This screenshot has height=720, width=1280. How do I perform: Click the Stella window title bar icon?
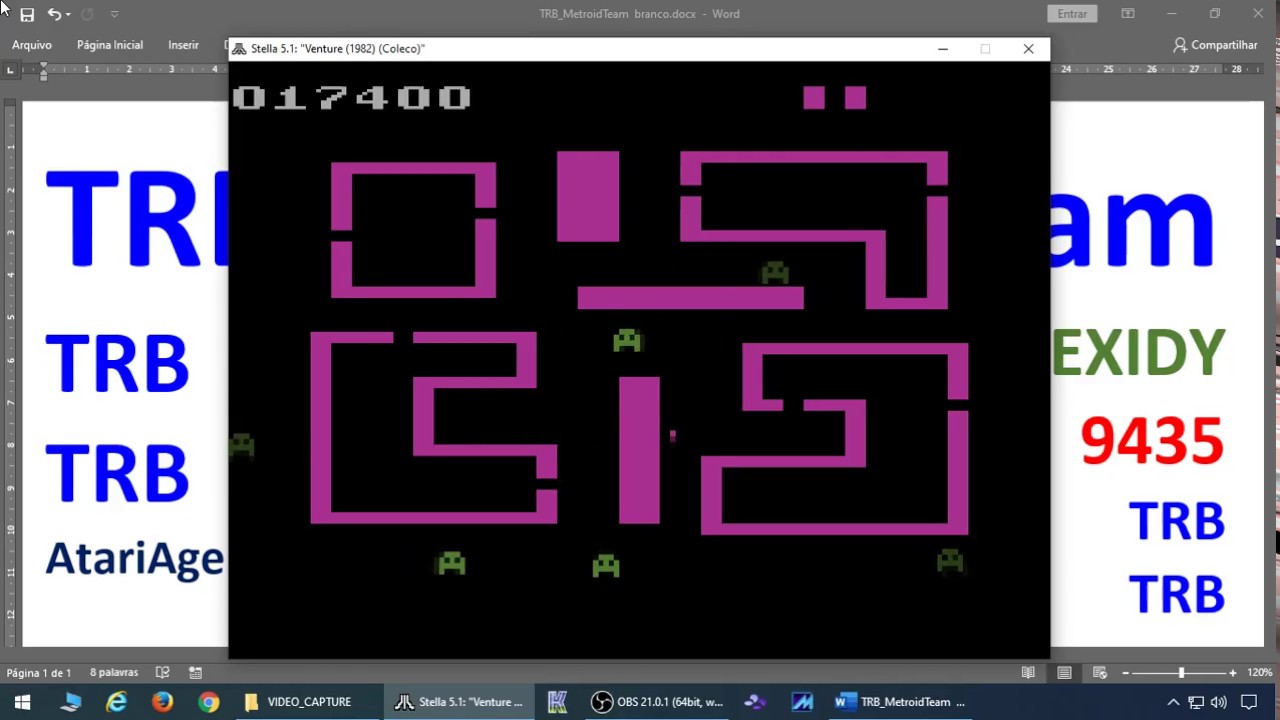239,49
